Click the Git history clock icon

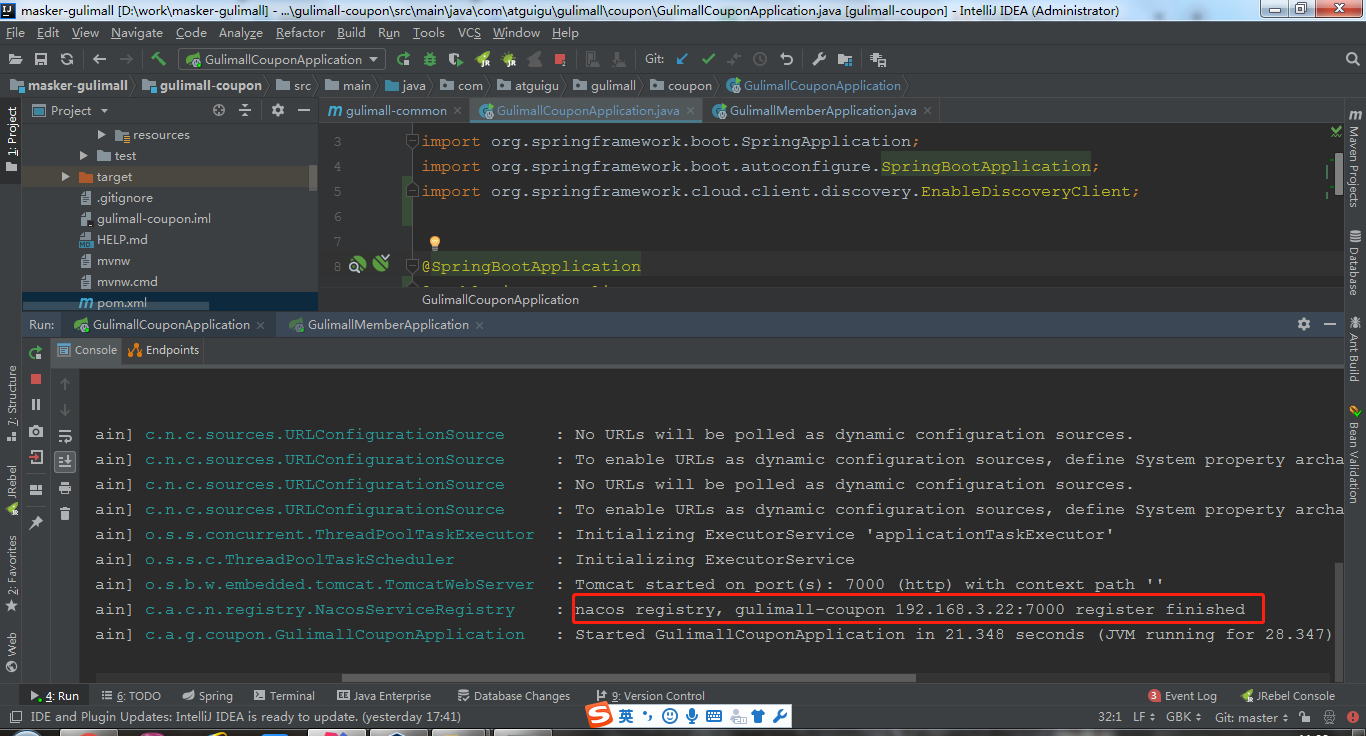pyautogui.click(x=760, y=59)
